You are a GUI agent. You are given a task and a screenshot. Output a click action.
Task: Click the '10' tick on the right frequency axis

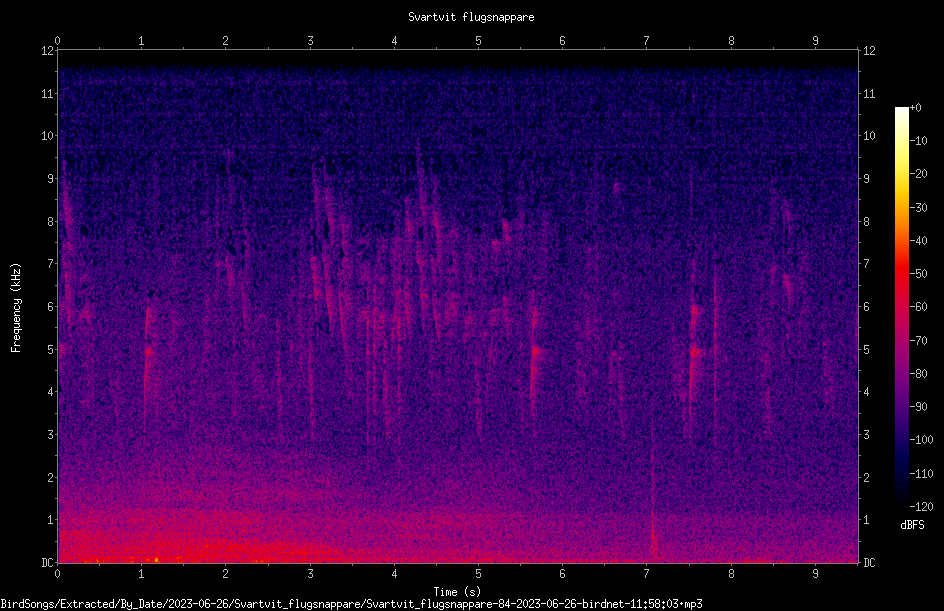point(869,136)
